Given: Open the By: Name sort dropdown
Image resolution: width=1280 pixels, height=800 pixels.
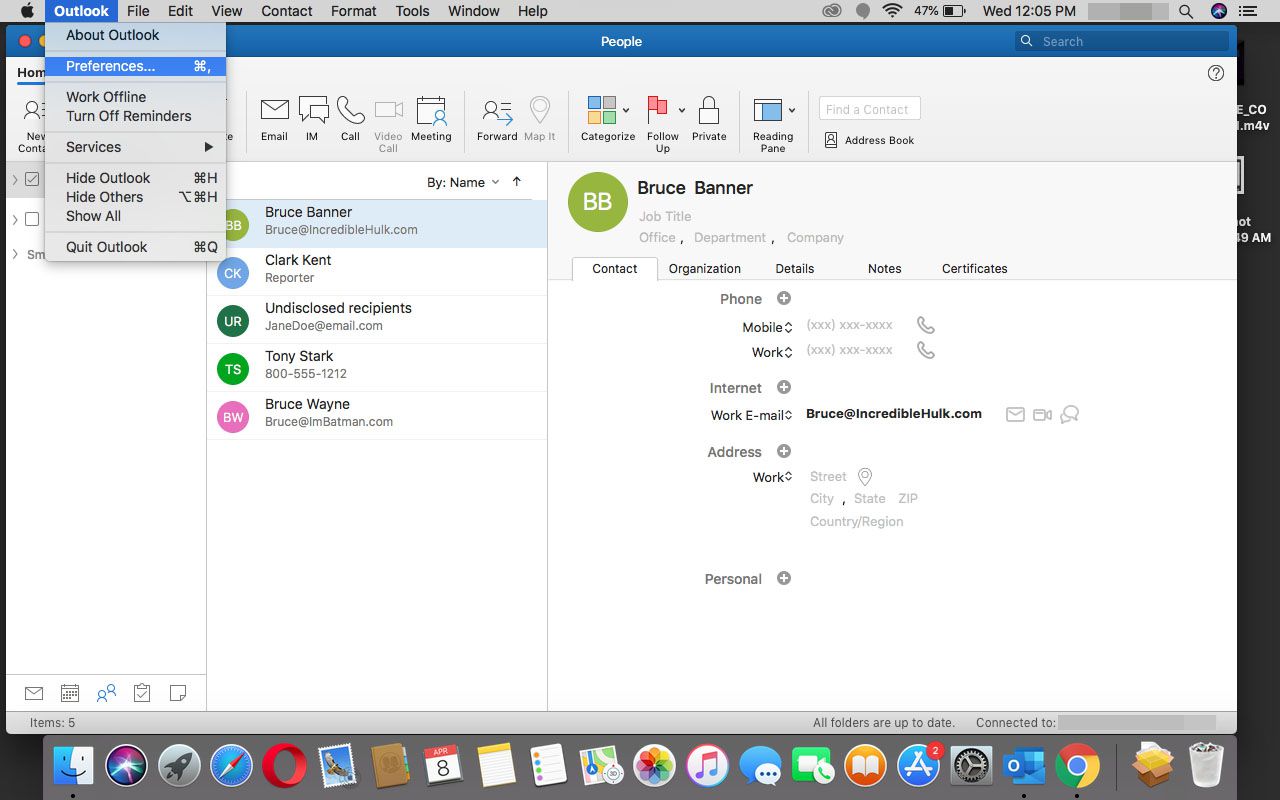Looking at the screenshot, I should (463, 182).
